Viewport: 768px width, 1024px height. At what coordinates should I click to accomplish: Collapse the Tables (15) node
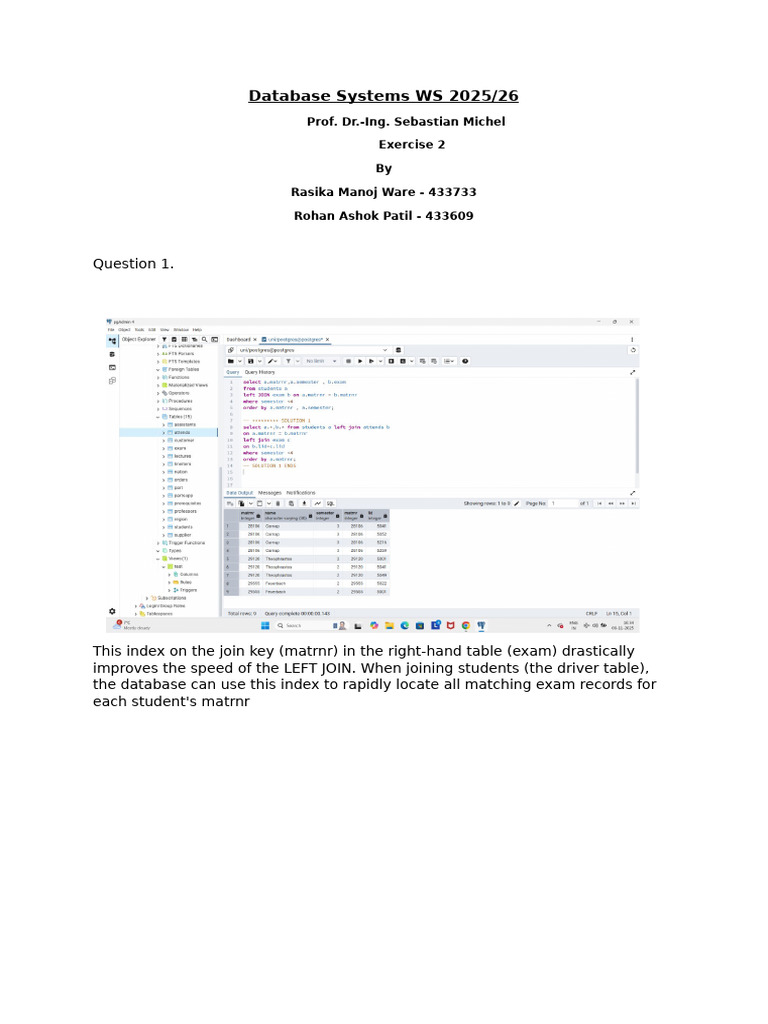tap(158, 417)
